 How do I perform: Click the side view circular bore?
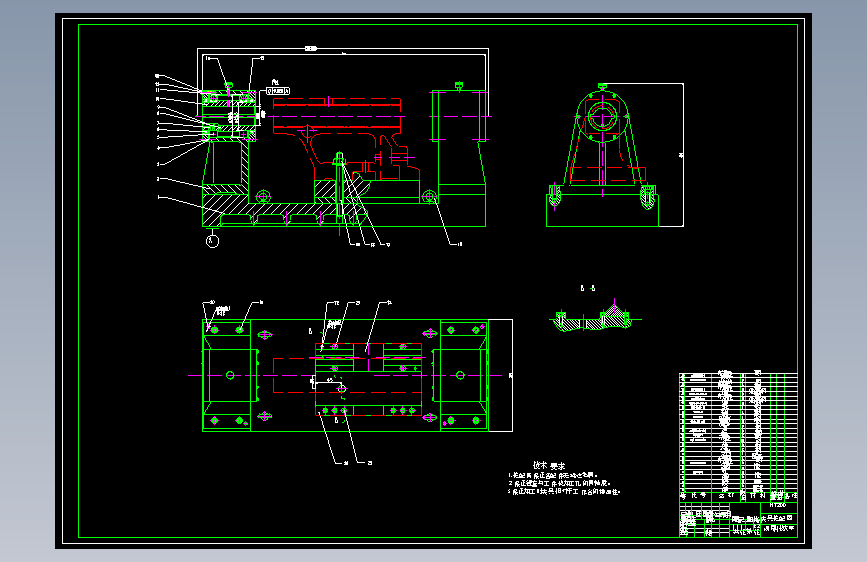pos(602,117)
